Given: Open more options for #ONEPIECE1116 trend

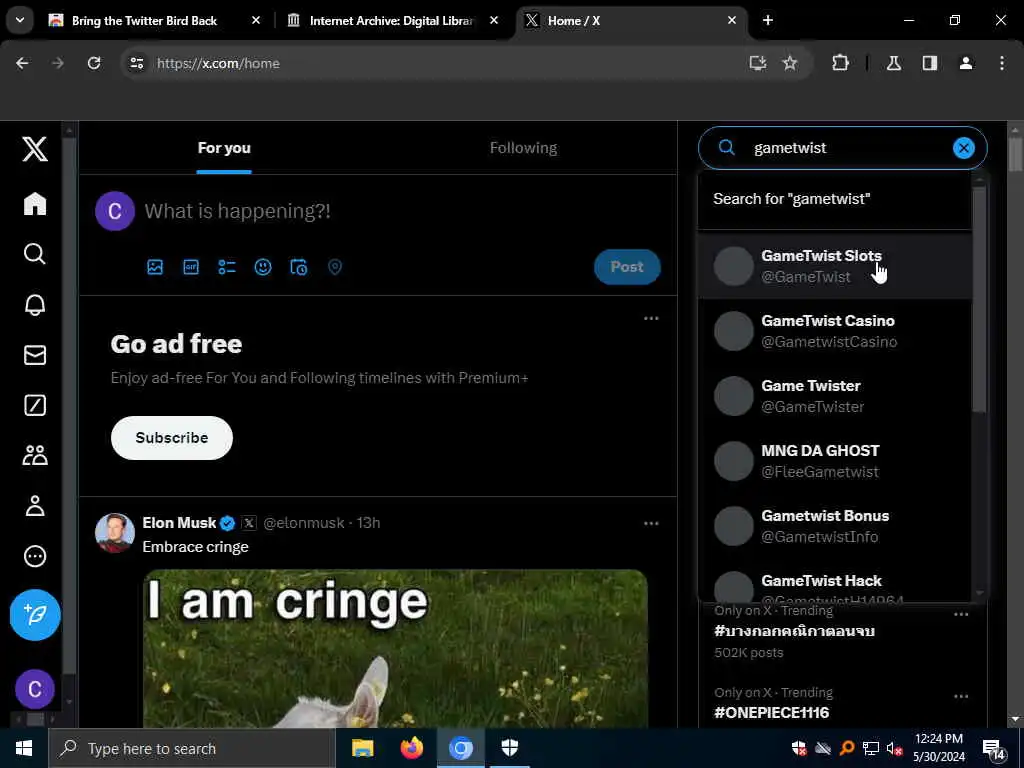Looking at the screenshot, I should (961, 696).
